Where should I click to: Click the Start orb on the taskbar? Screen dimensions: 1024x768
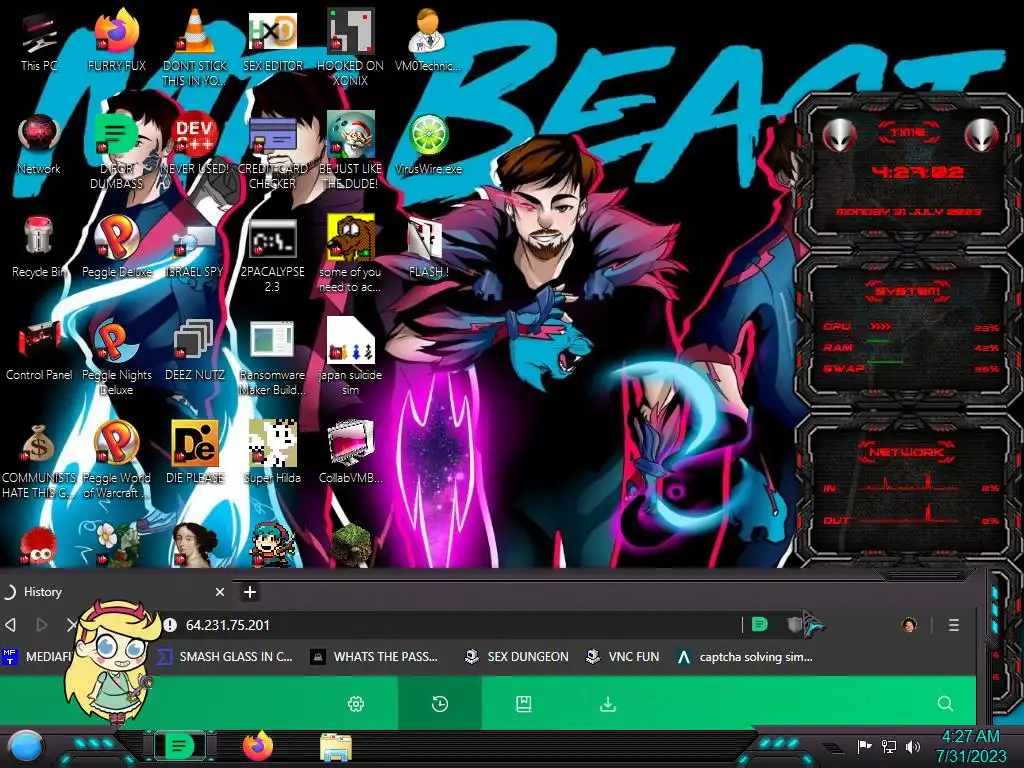[26, 747]
